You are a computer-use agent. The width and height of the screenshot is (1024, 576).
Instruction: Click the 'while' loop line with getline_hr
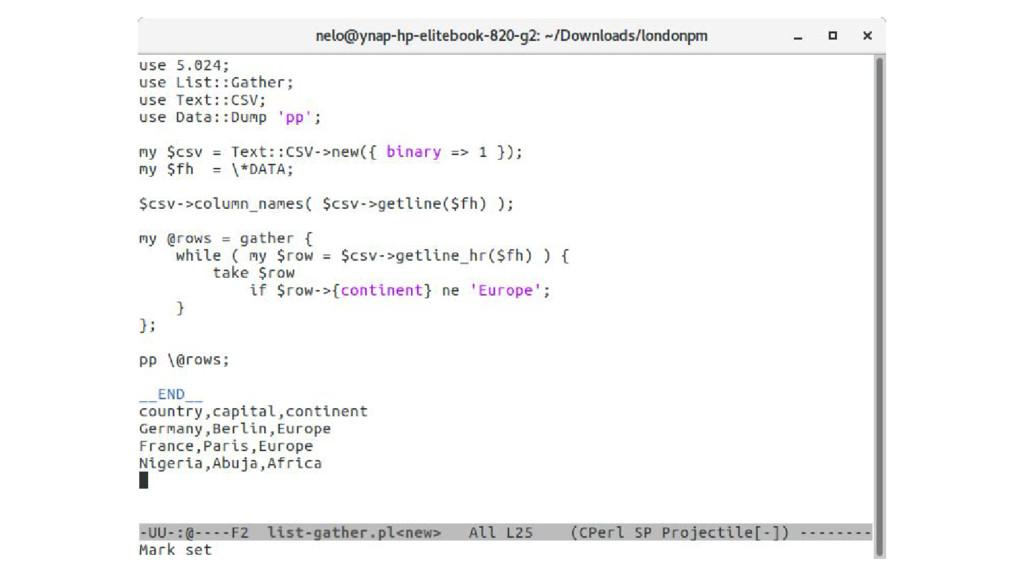[372, 256]
